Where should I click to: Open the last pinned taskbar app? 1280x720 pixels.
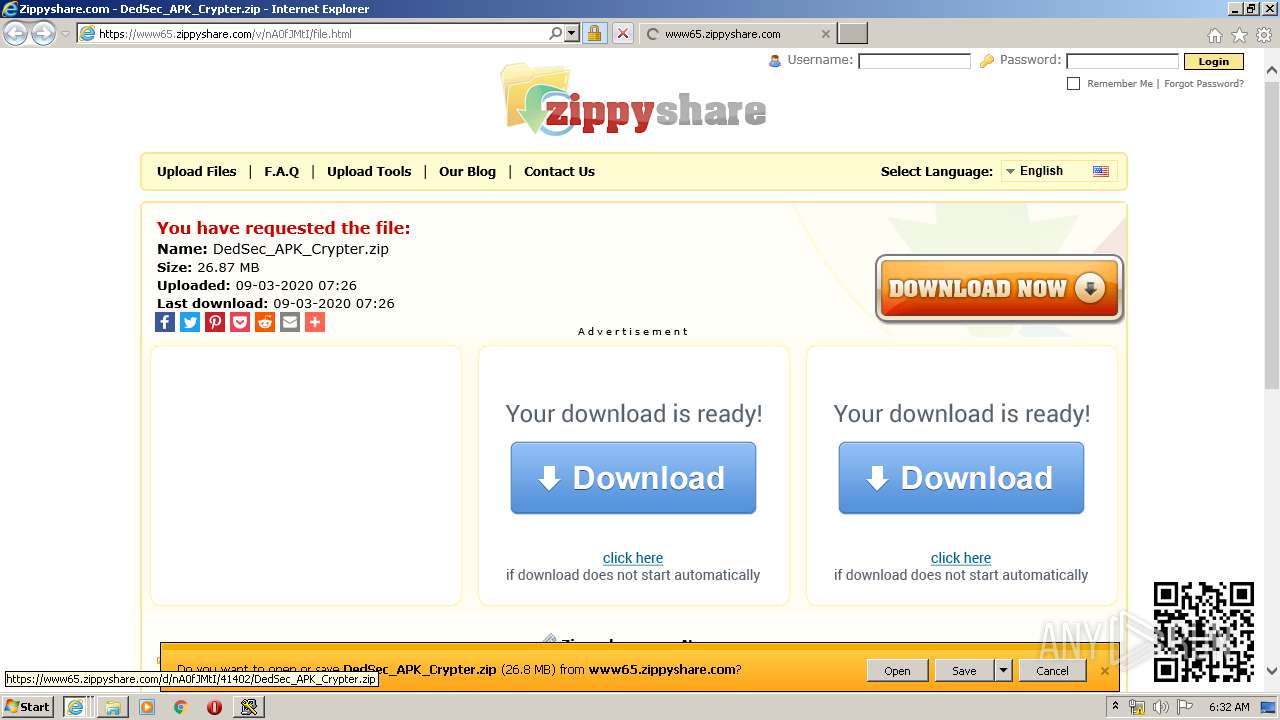249,706
